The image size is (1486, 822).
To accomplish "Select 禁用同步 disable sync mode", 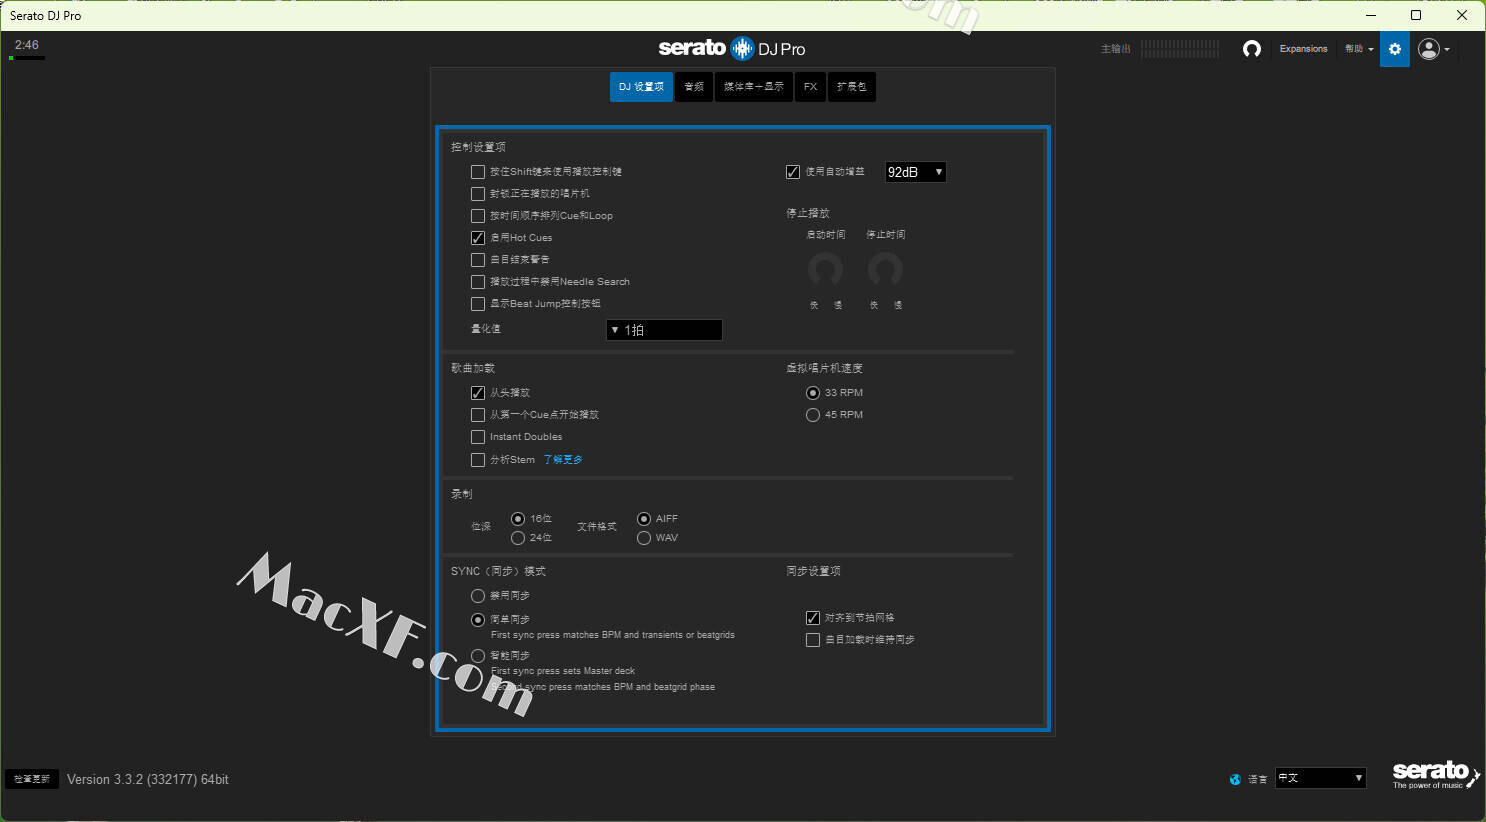I will (478, 596).
